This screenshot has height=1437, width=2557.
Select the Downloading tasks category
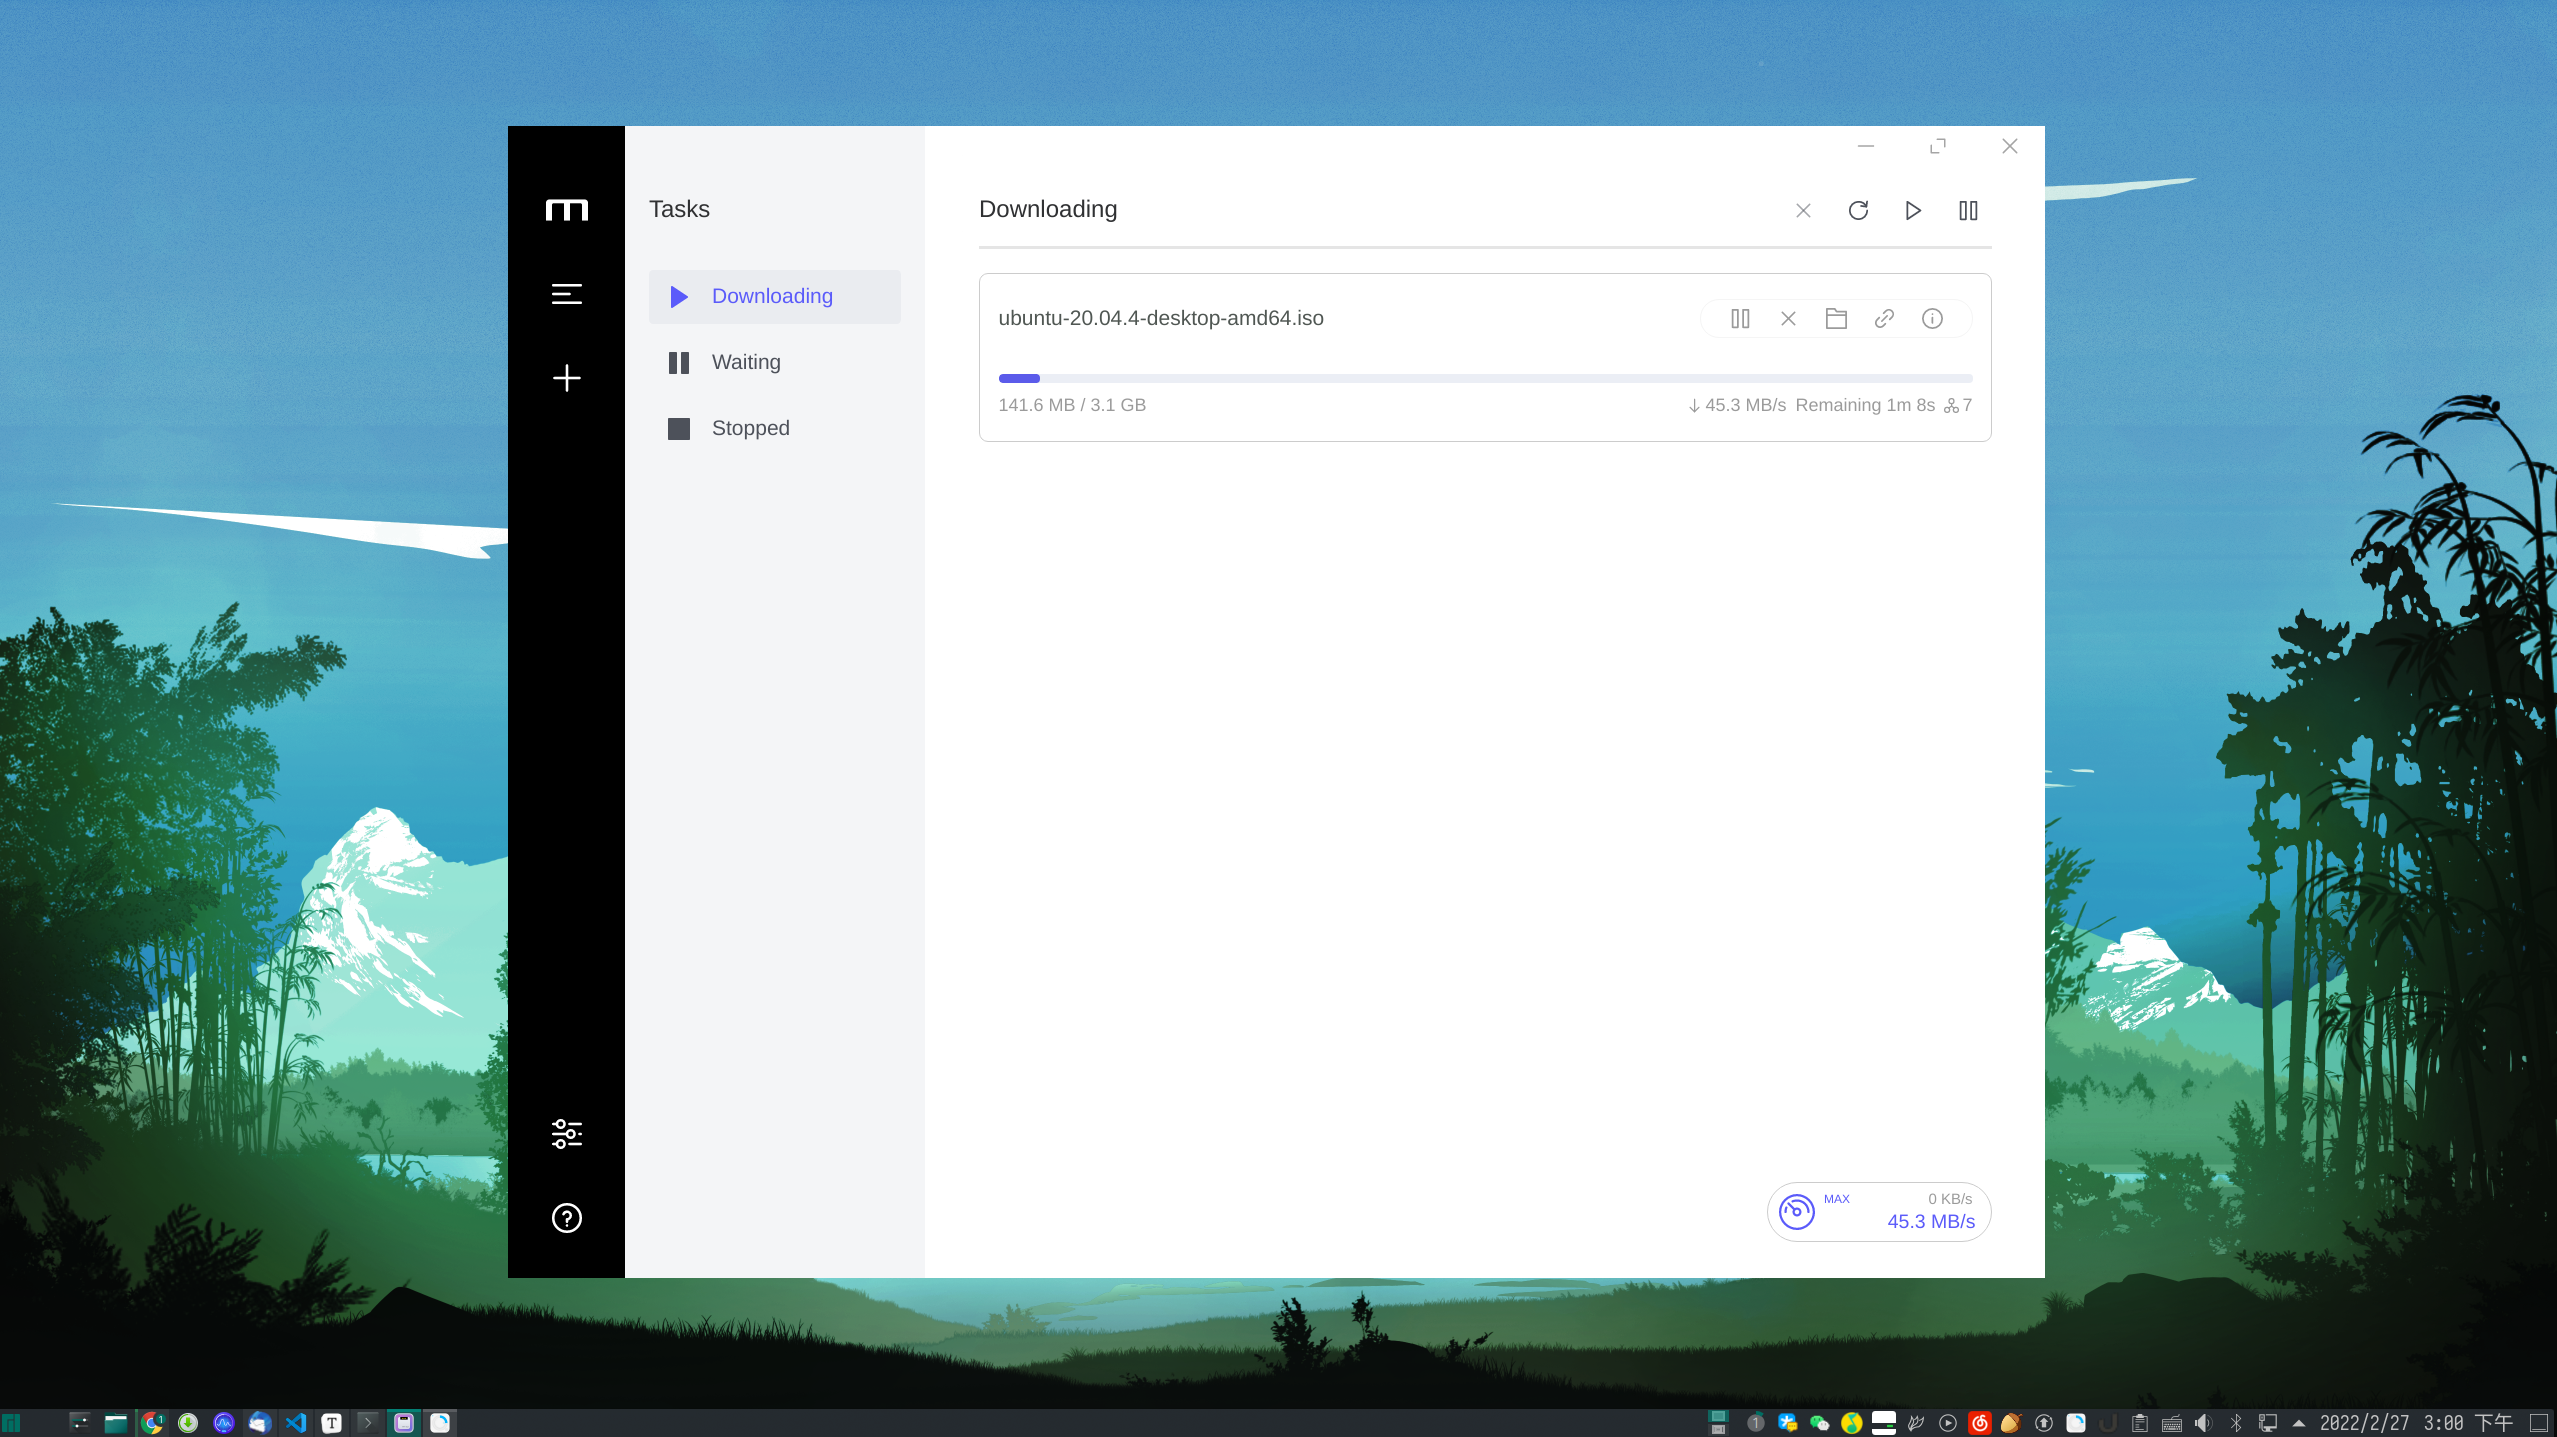(x=773, y=297)
